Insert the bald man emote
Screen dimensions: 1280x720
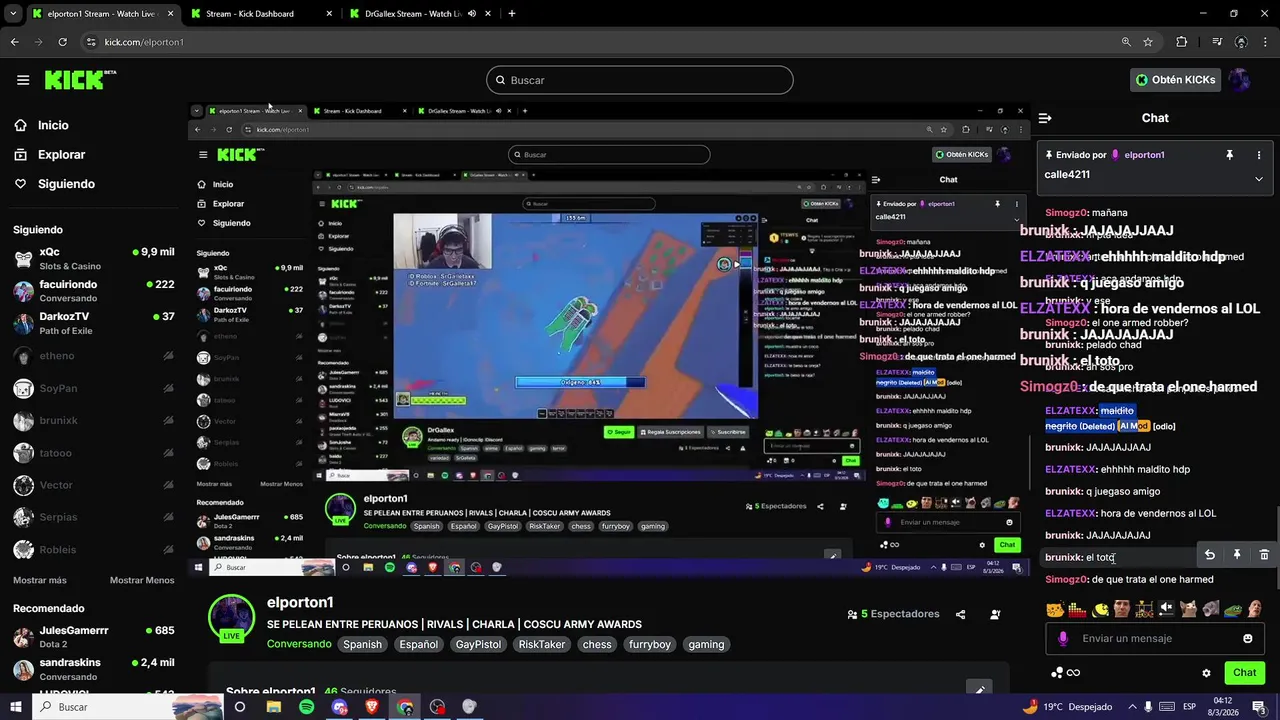(1255, 609)
